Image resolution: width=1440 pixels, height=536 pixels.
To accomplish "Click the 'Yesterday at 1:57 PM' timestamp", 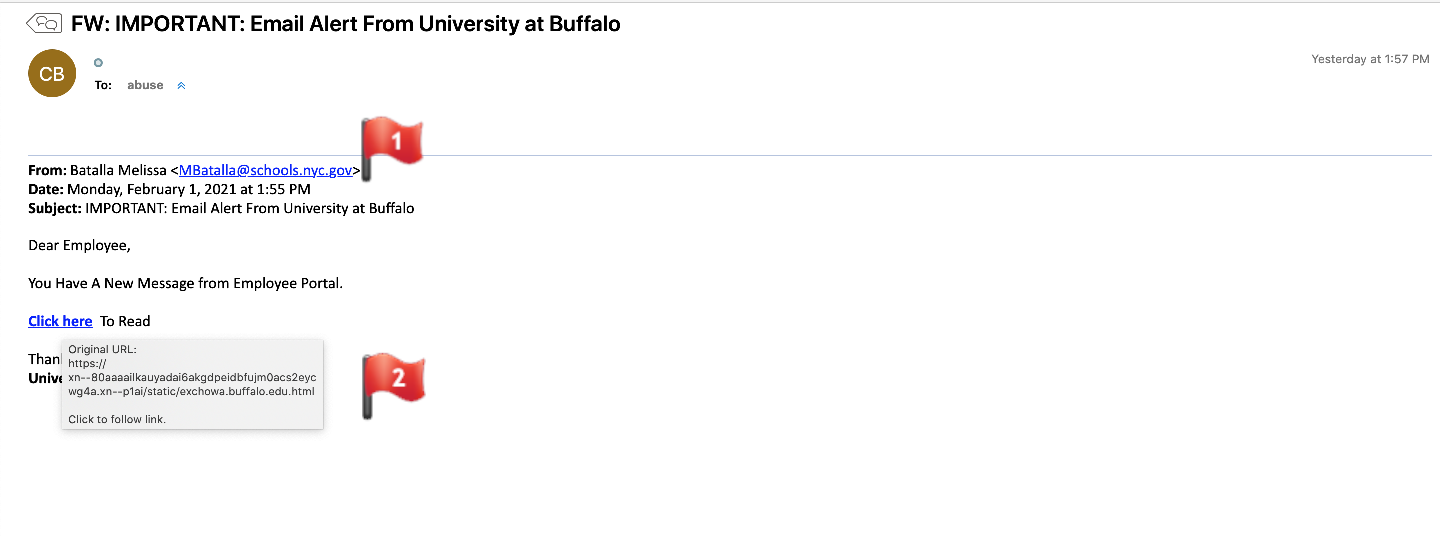I will 1370,60.
